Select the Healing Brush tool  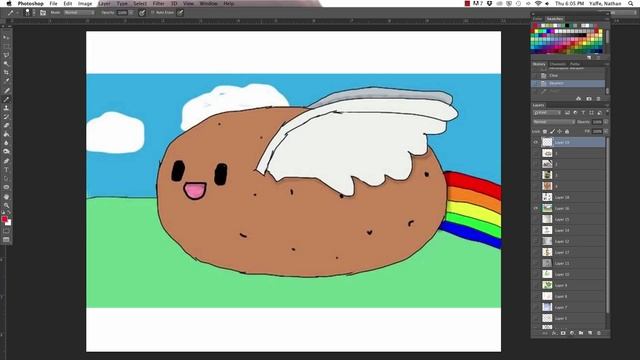coord(6,90)
